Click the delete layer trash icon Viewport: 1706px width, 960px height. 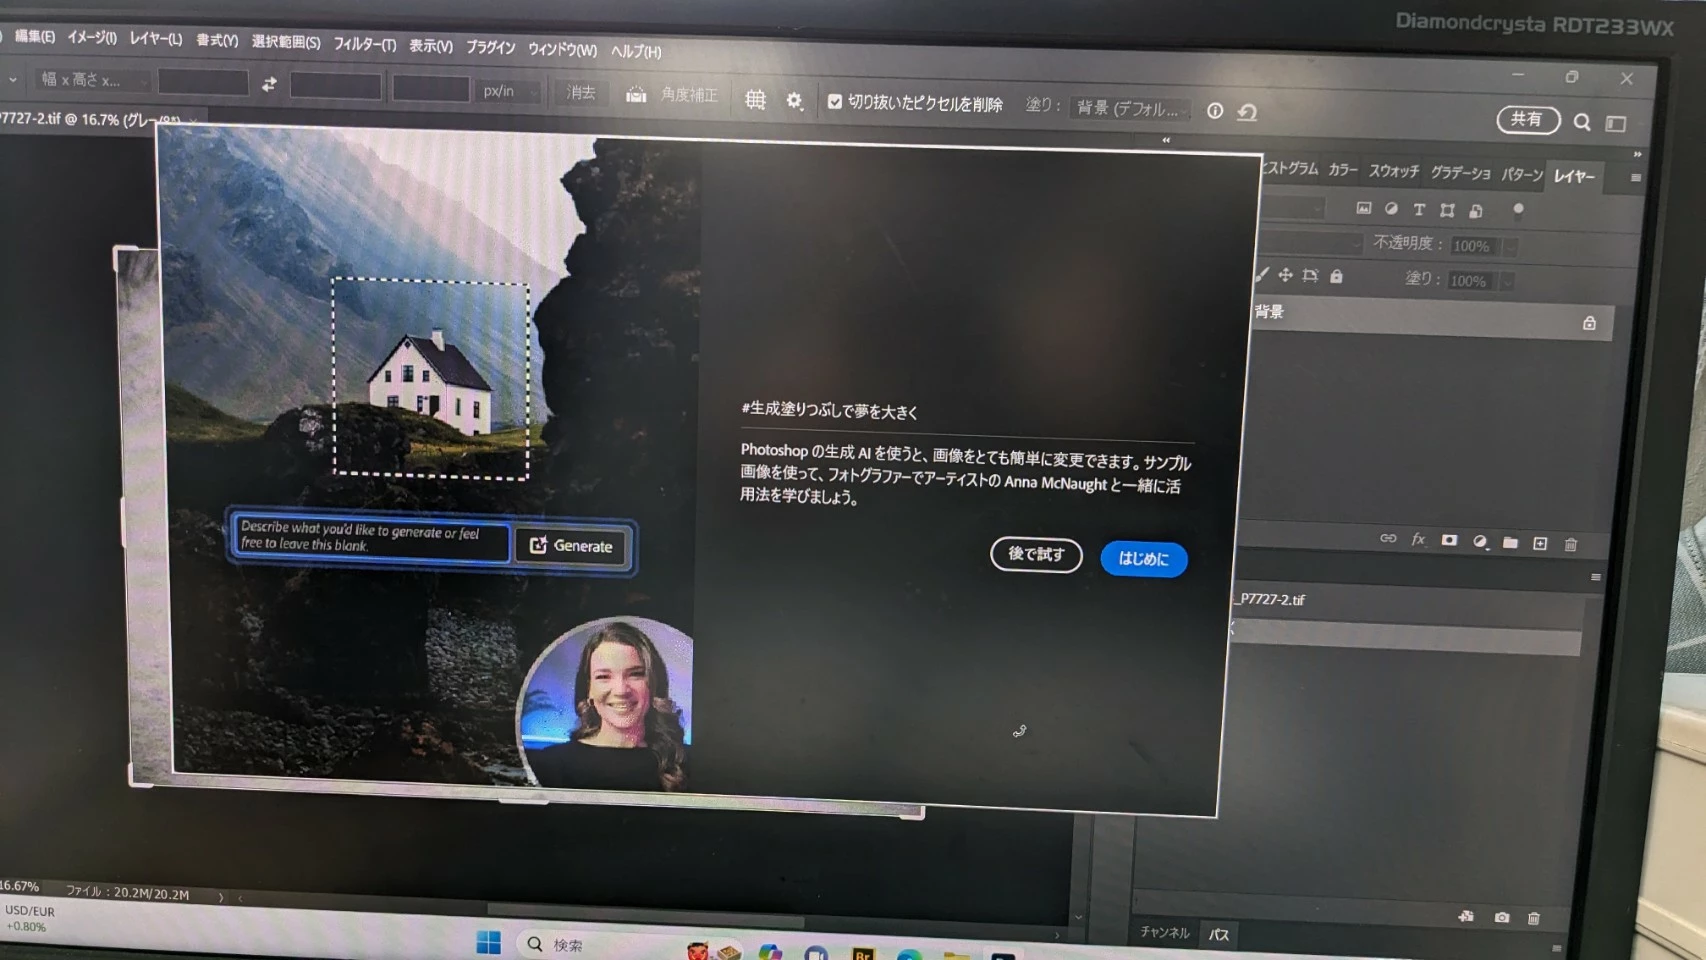(1571, 544)
